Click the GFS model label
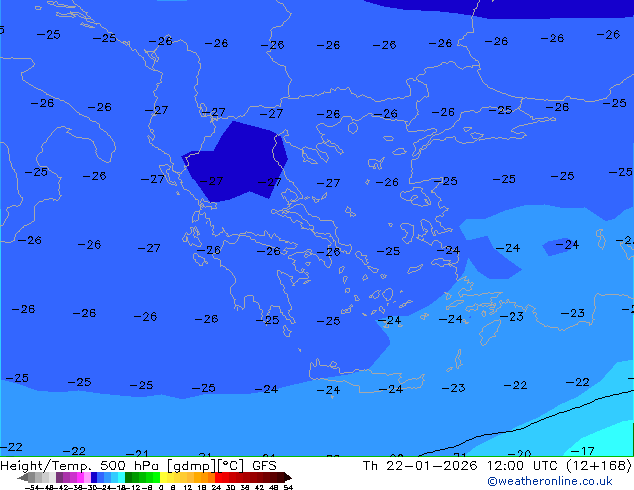634x490 pixels. coord(264,466)
